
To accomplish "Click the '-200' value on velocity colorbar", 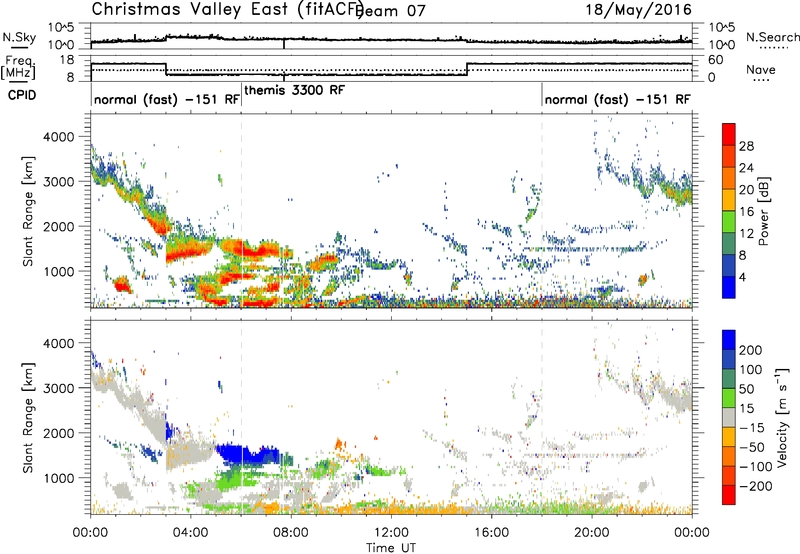I will point(755,486).
